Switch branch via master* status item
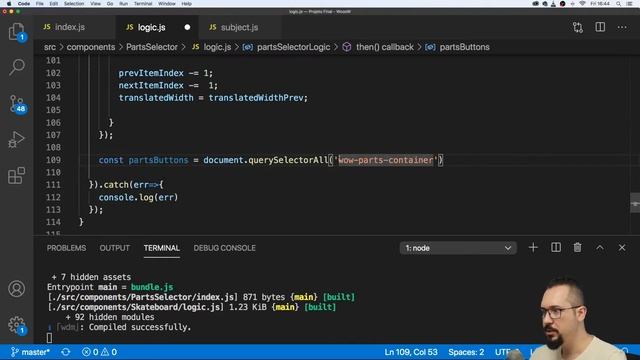 click(x=30, y=352)
